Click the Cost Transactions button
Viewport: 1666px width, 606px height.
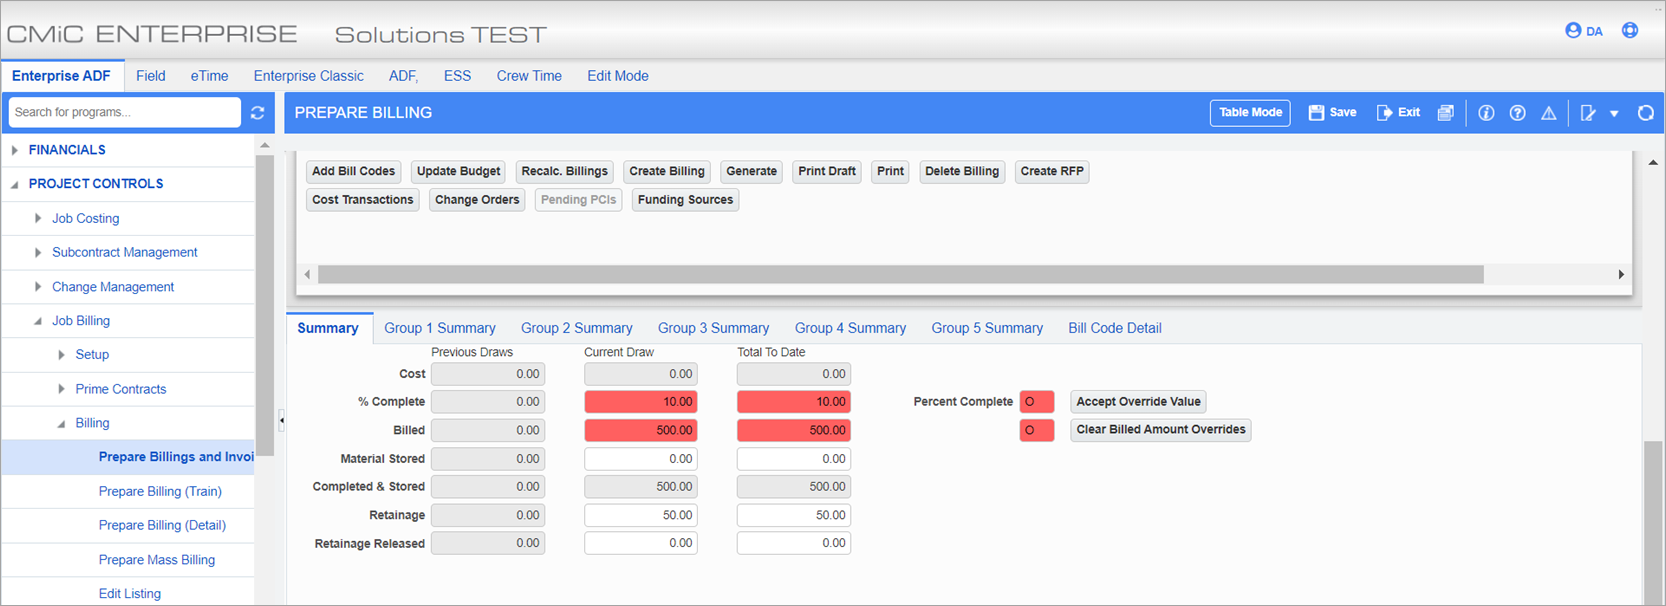(x=362, y=200)
